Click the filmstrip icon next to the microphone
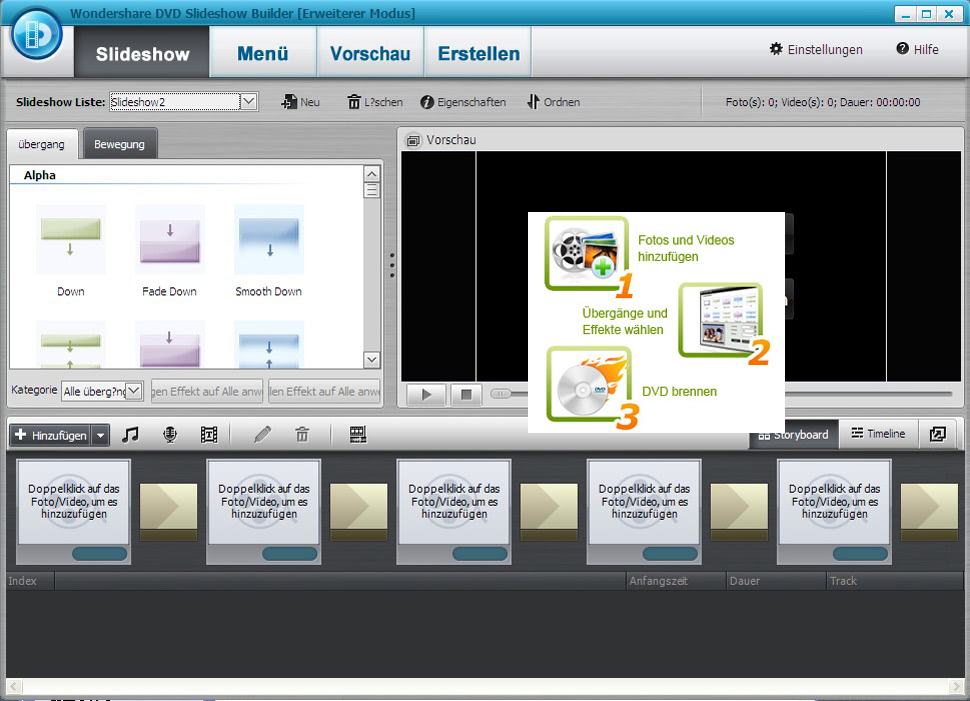Screen dimensions: 970x701 pos(207,434)
